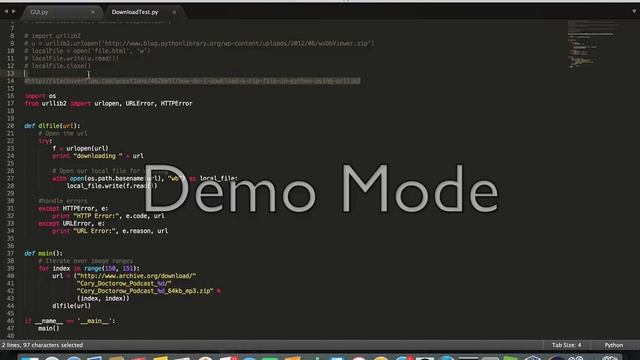Click the "except HTTPError, e:" line

pos(73,209)
